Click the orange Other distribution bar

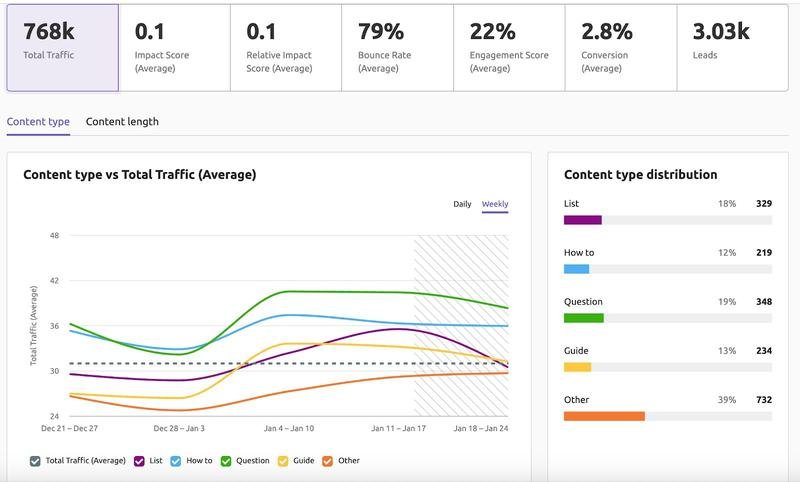pos(604,416)
